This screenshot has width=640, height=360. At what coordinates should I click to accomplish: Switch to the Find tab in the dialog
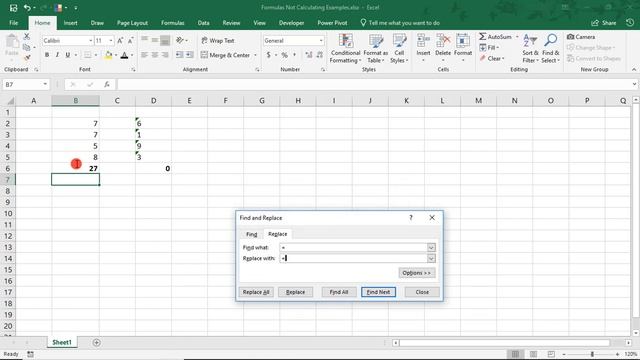pos(251,234)
